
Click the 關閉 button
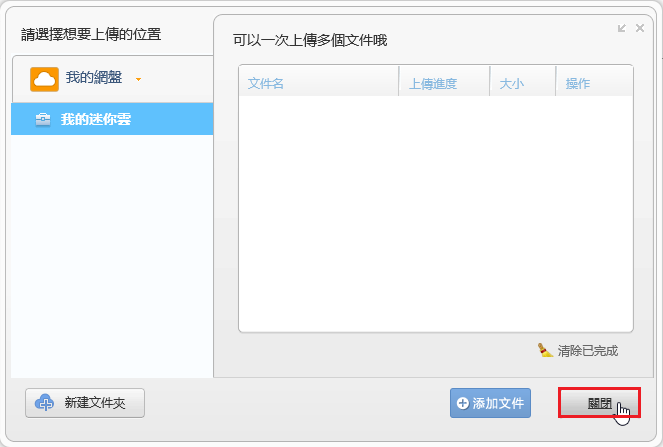pos(599,403)
